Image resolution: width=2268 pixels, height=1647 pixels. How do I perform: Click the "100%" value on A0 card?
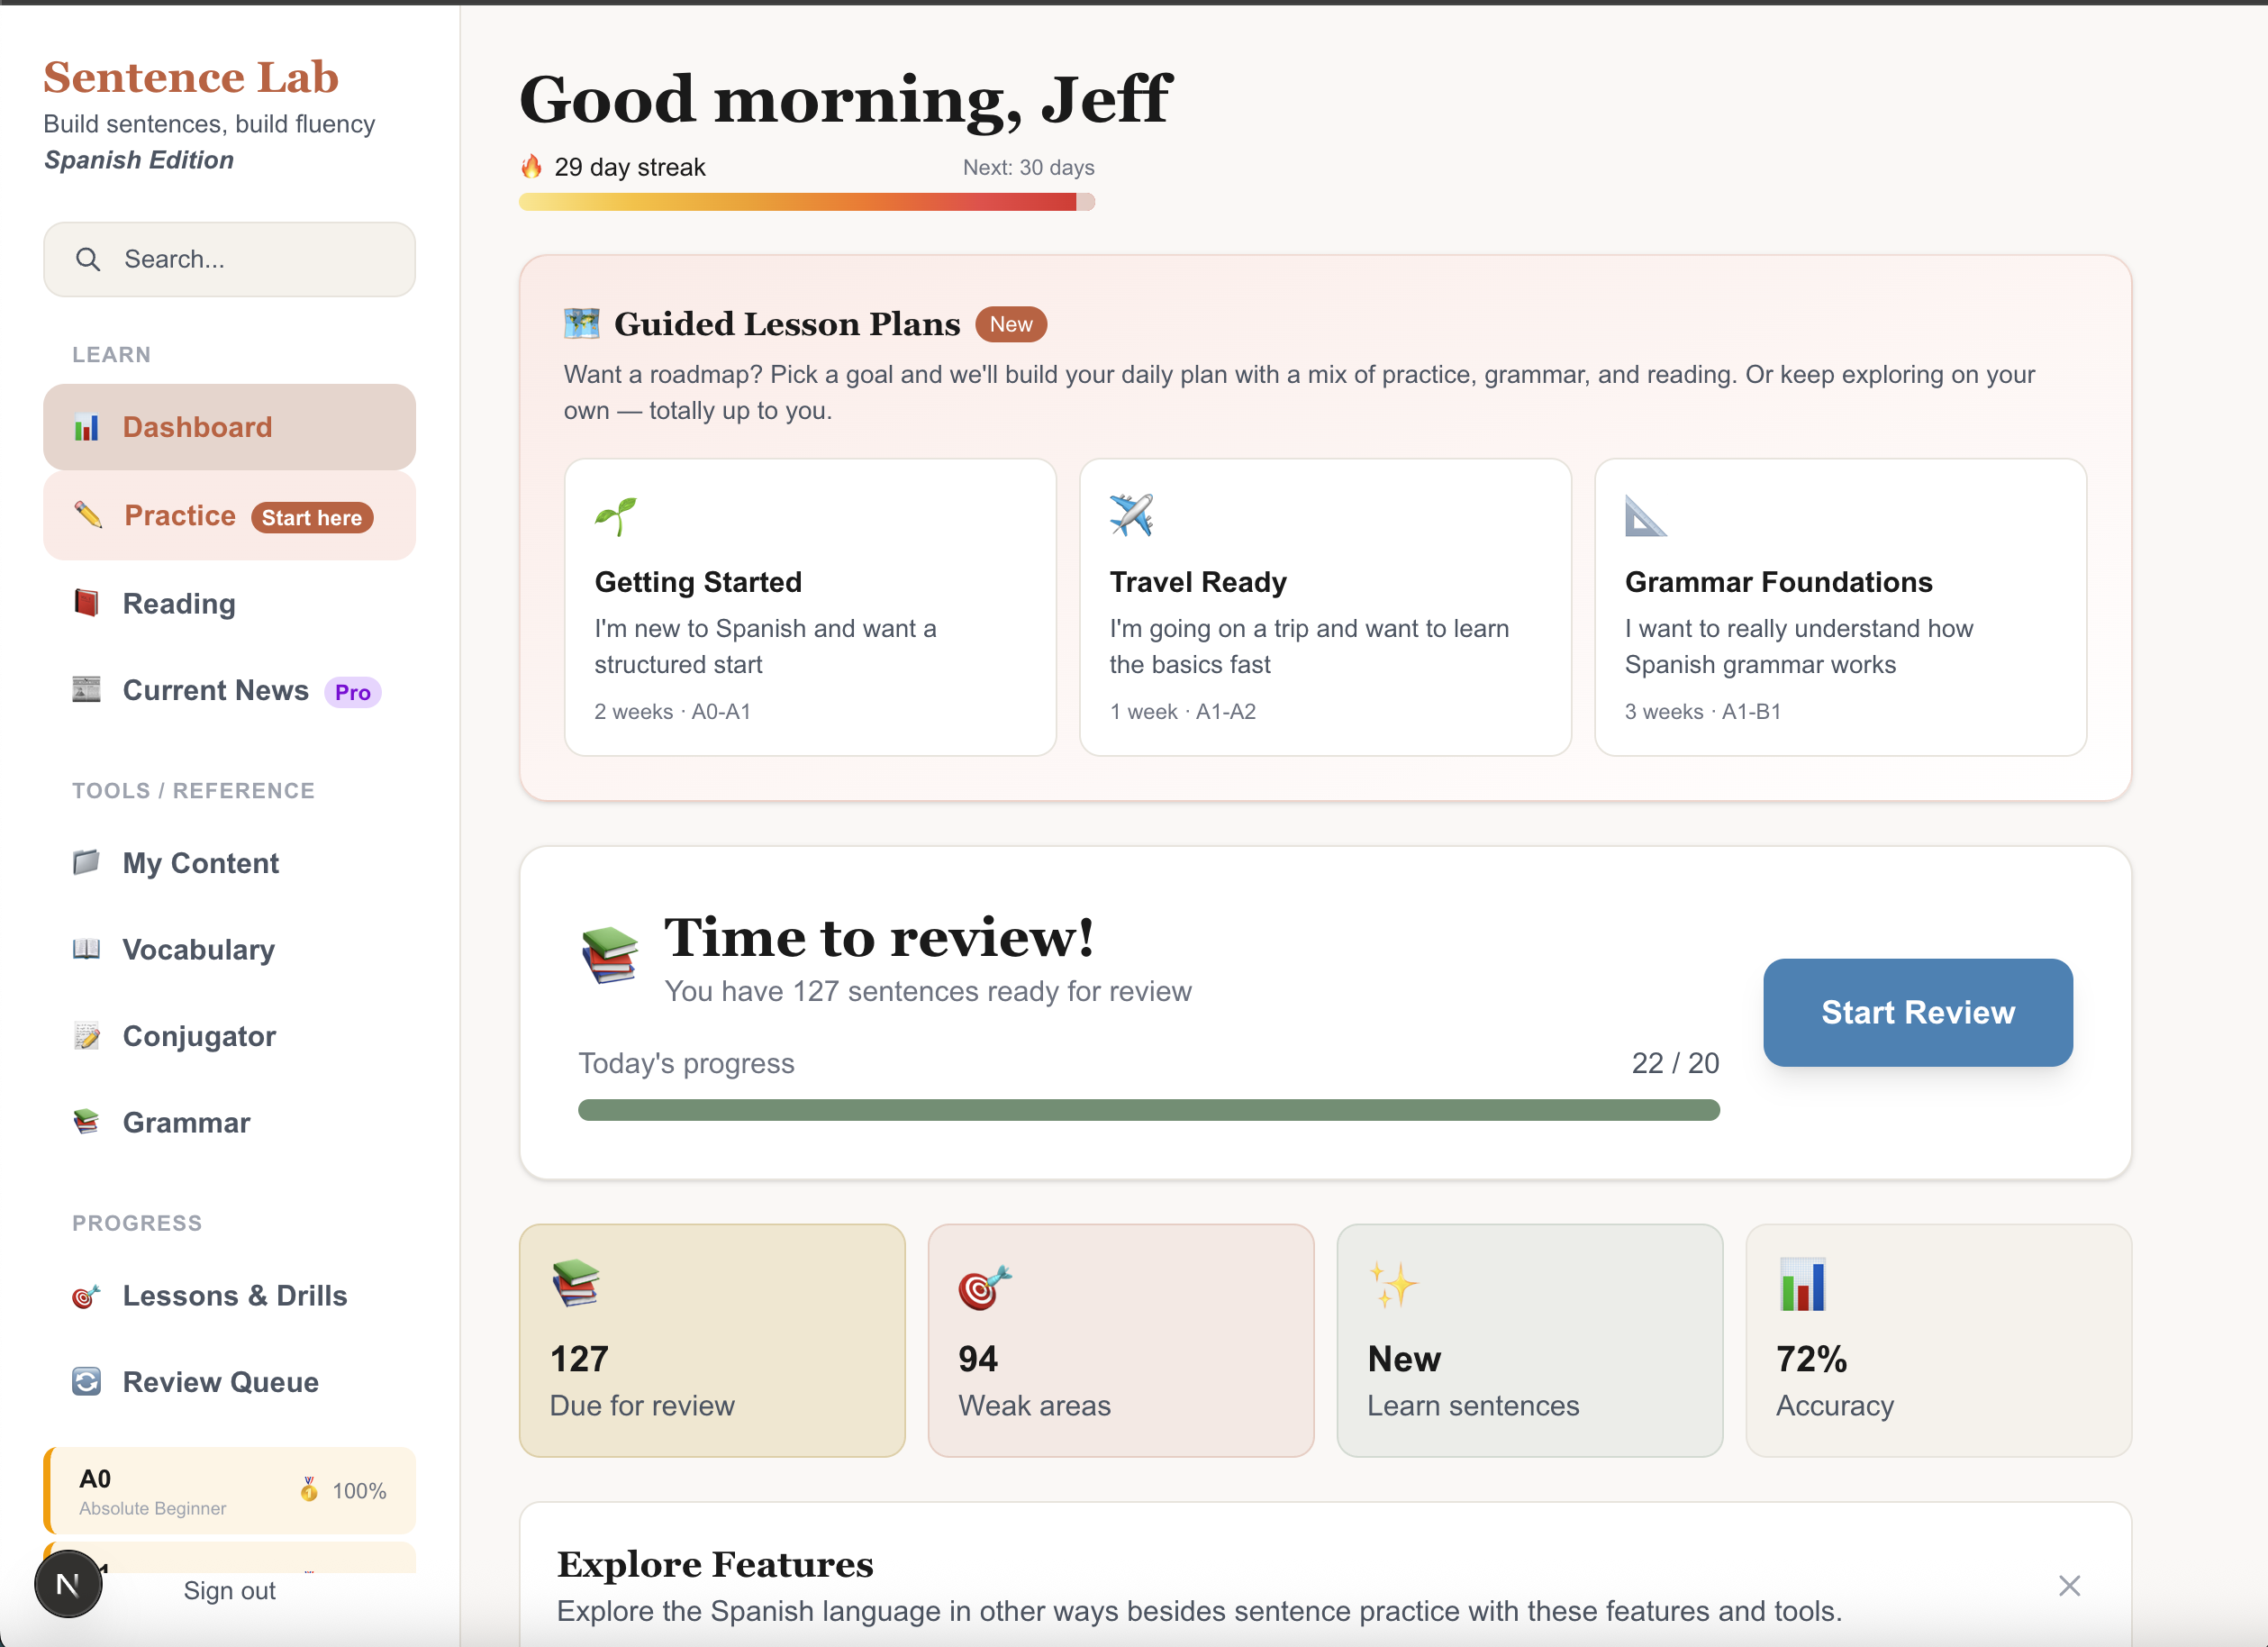pos(359,1491)
